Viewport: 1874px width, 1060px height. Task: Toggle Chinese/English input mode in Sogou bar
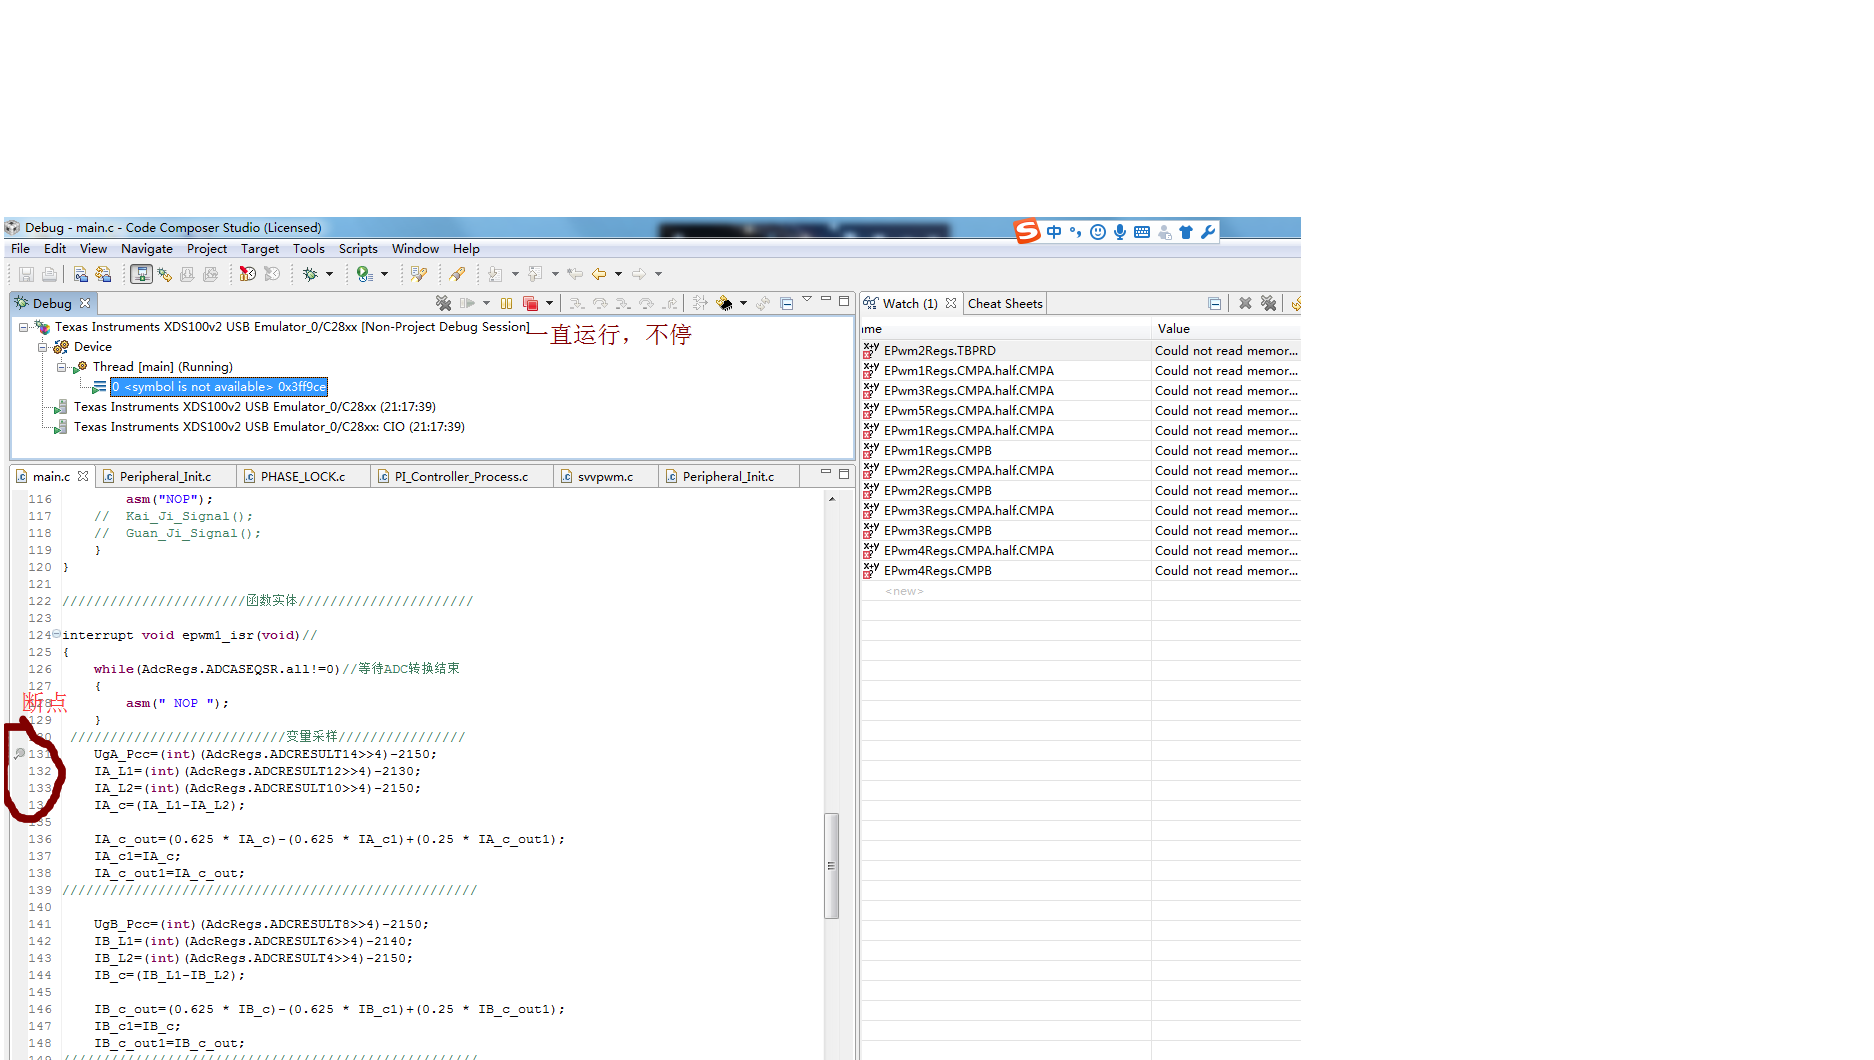point(1054,232)
